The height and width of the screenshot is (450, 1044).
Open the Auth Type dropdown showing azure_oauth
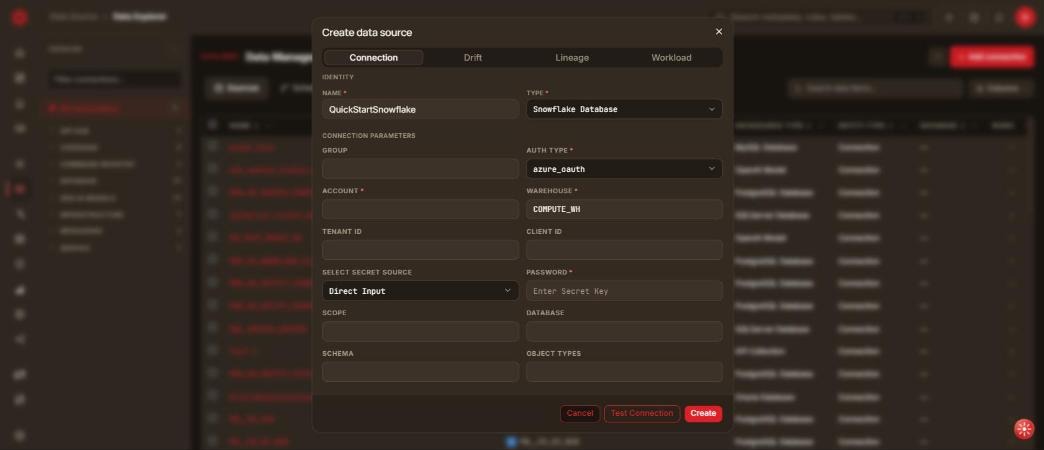(x=624, y=168)
